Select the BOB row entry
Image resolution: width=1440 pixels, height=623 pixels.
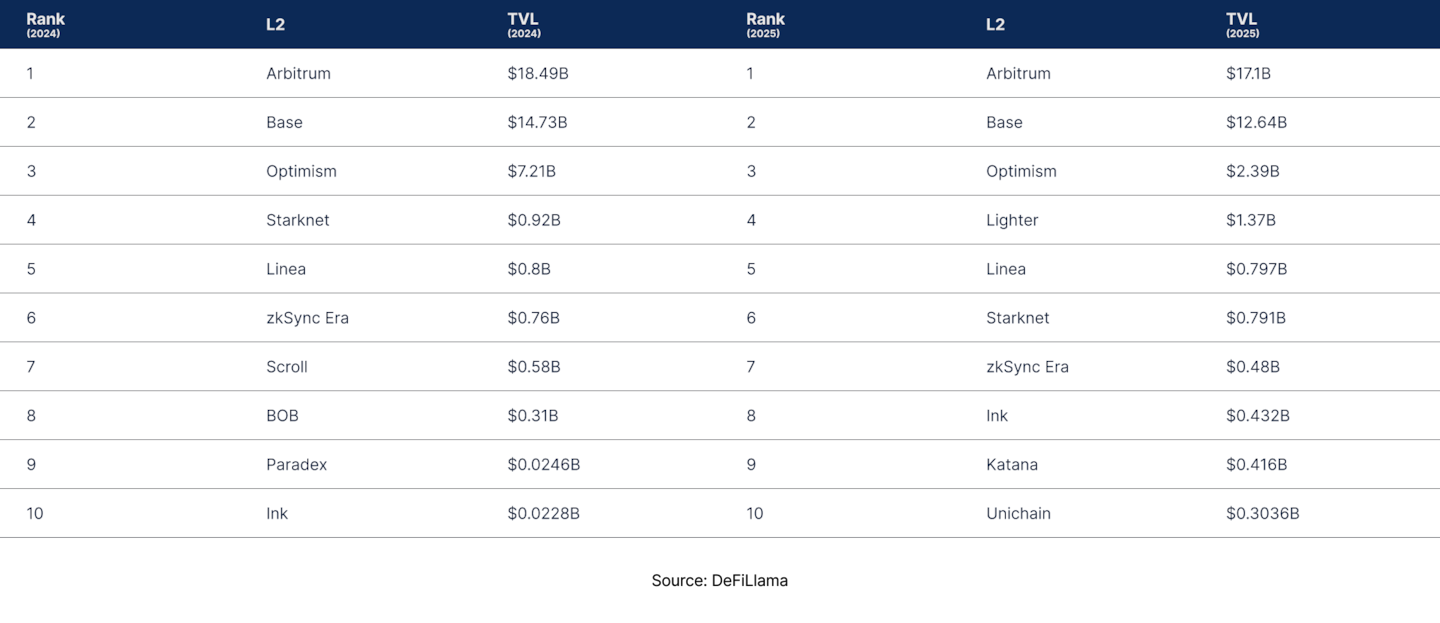coord(282,416)
